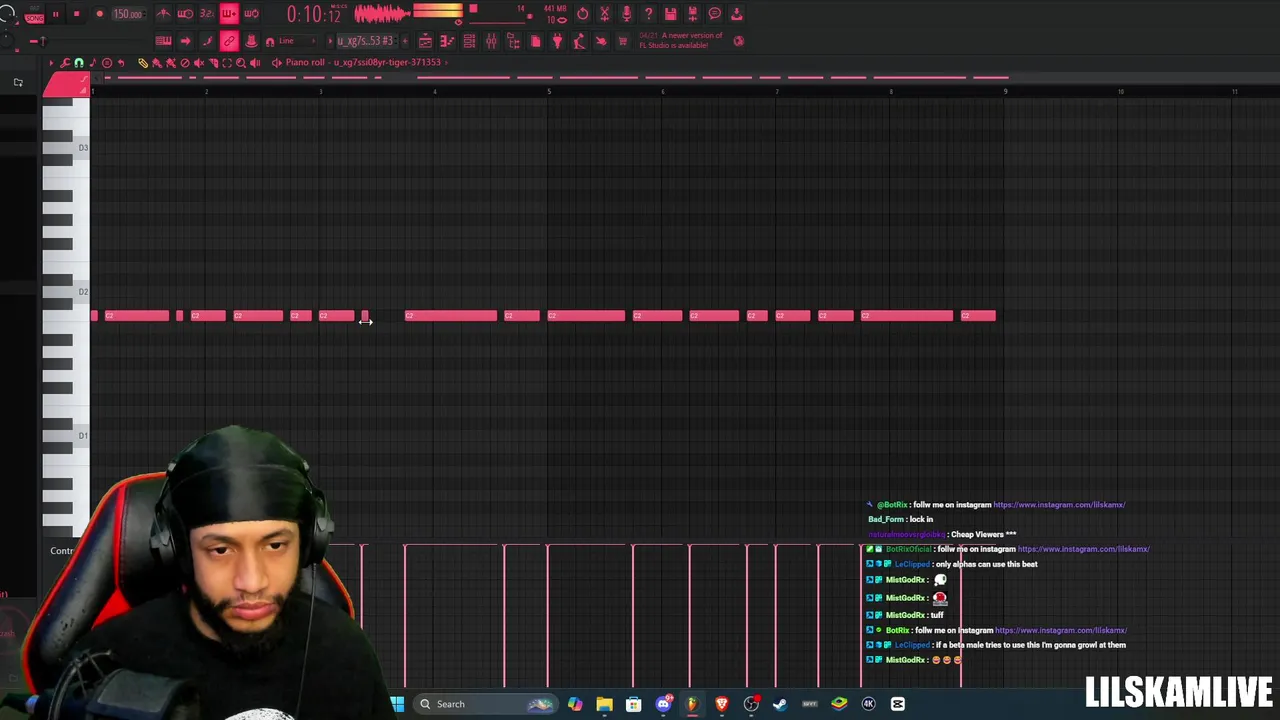Open Discord from the taskbar
This screenshot has height=720, width=1280.
pos(663,704)
